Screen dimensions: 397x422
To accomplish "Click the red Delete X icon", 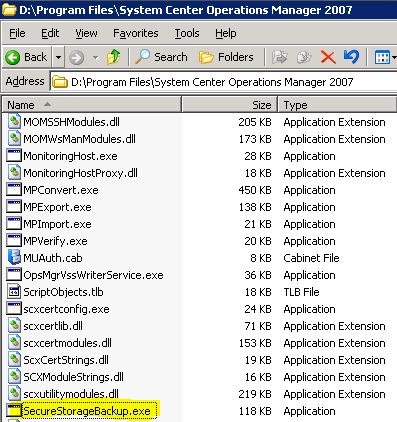I will click(328, 57).
